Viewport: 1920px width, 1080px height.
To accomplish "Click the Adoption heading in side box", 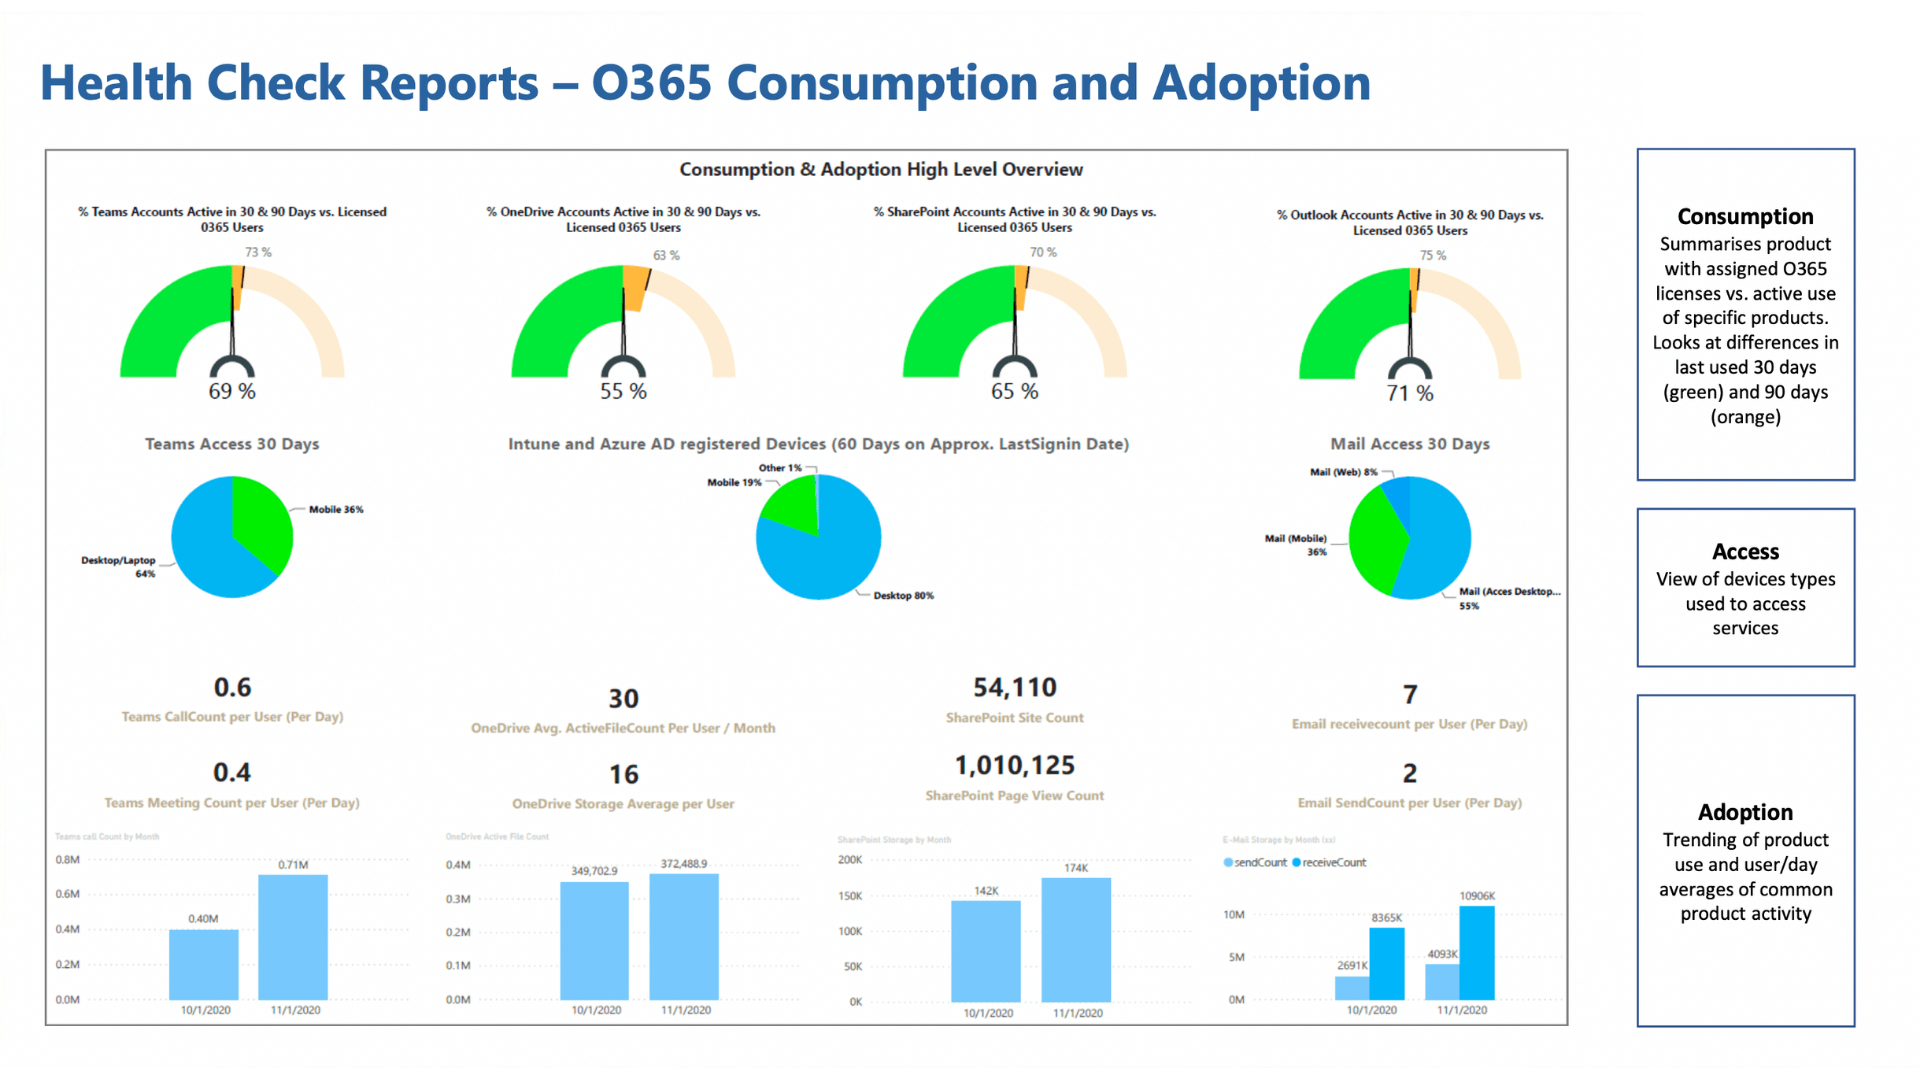I will 1745,812.
